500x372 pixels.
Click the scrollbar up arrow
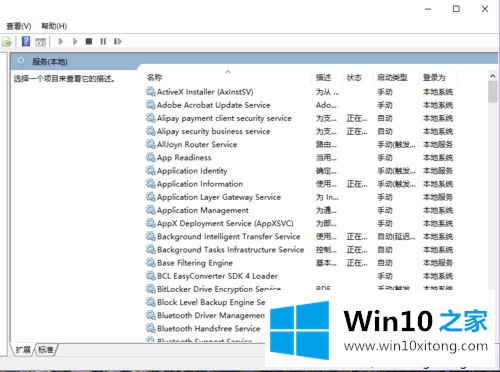point(493,76)
